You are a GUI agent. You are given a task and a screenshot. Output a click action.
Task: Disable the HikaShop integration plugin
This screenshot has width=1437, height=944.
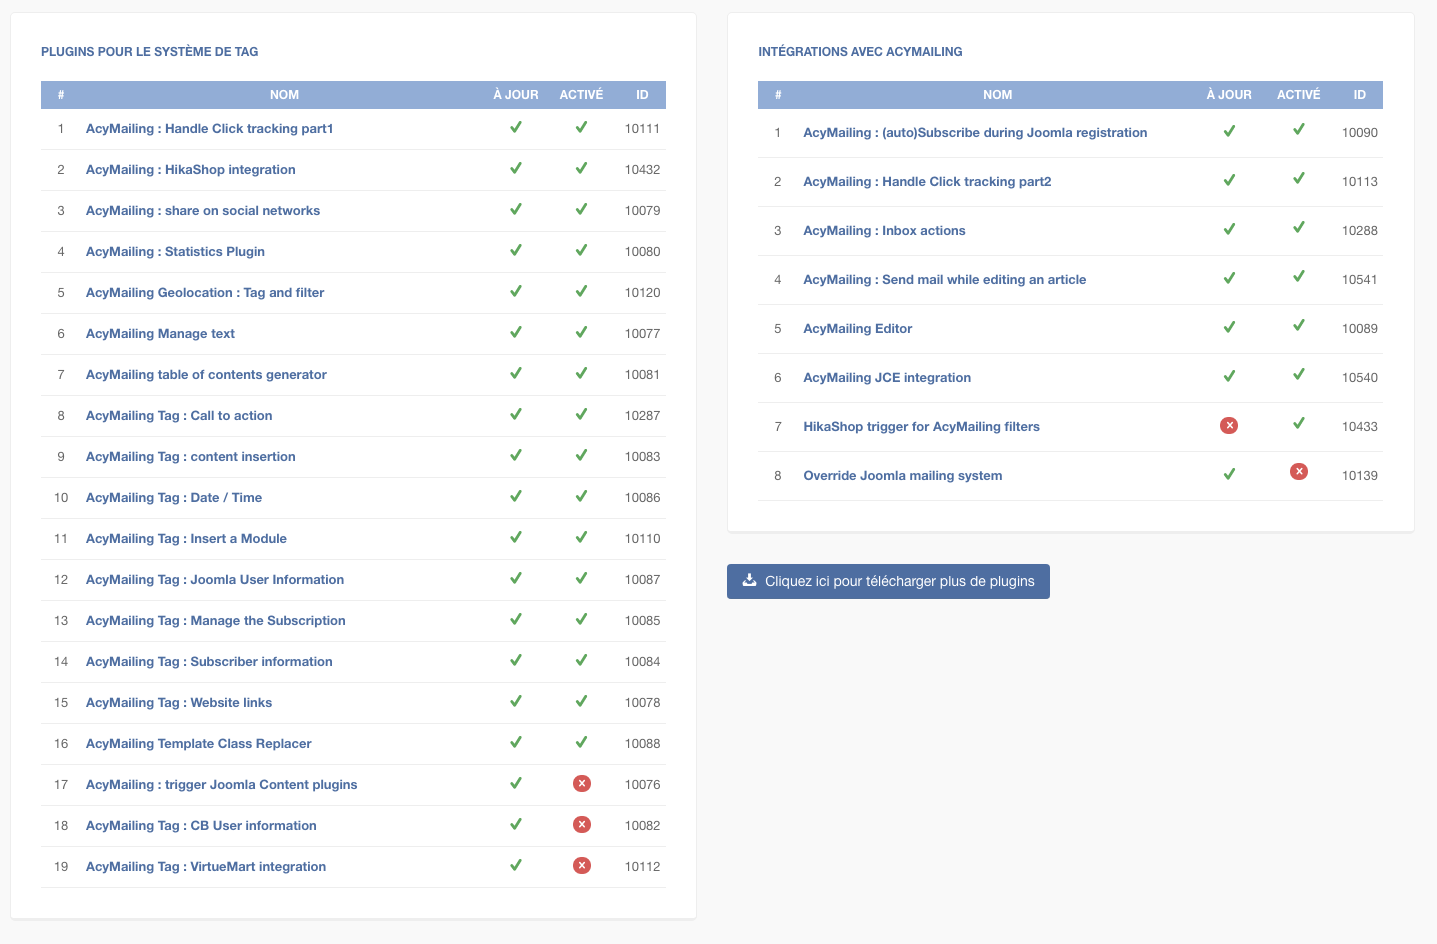coord(581,168)
